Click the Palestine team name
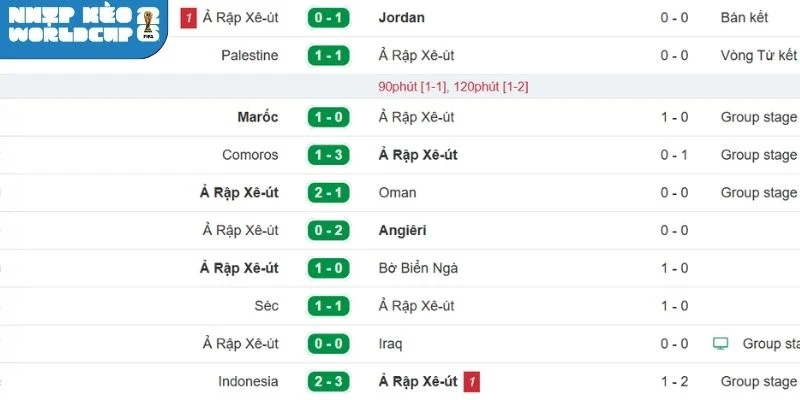The height and width of the screenshot is (400, 800). pyautogui.click(x=250, y=55)
